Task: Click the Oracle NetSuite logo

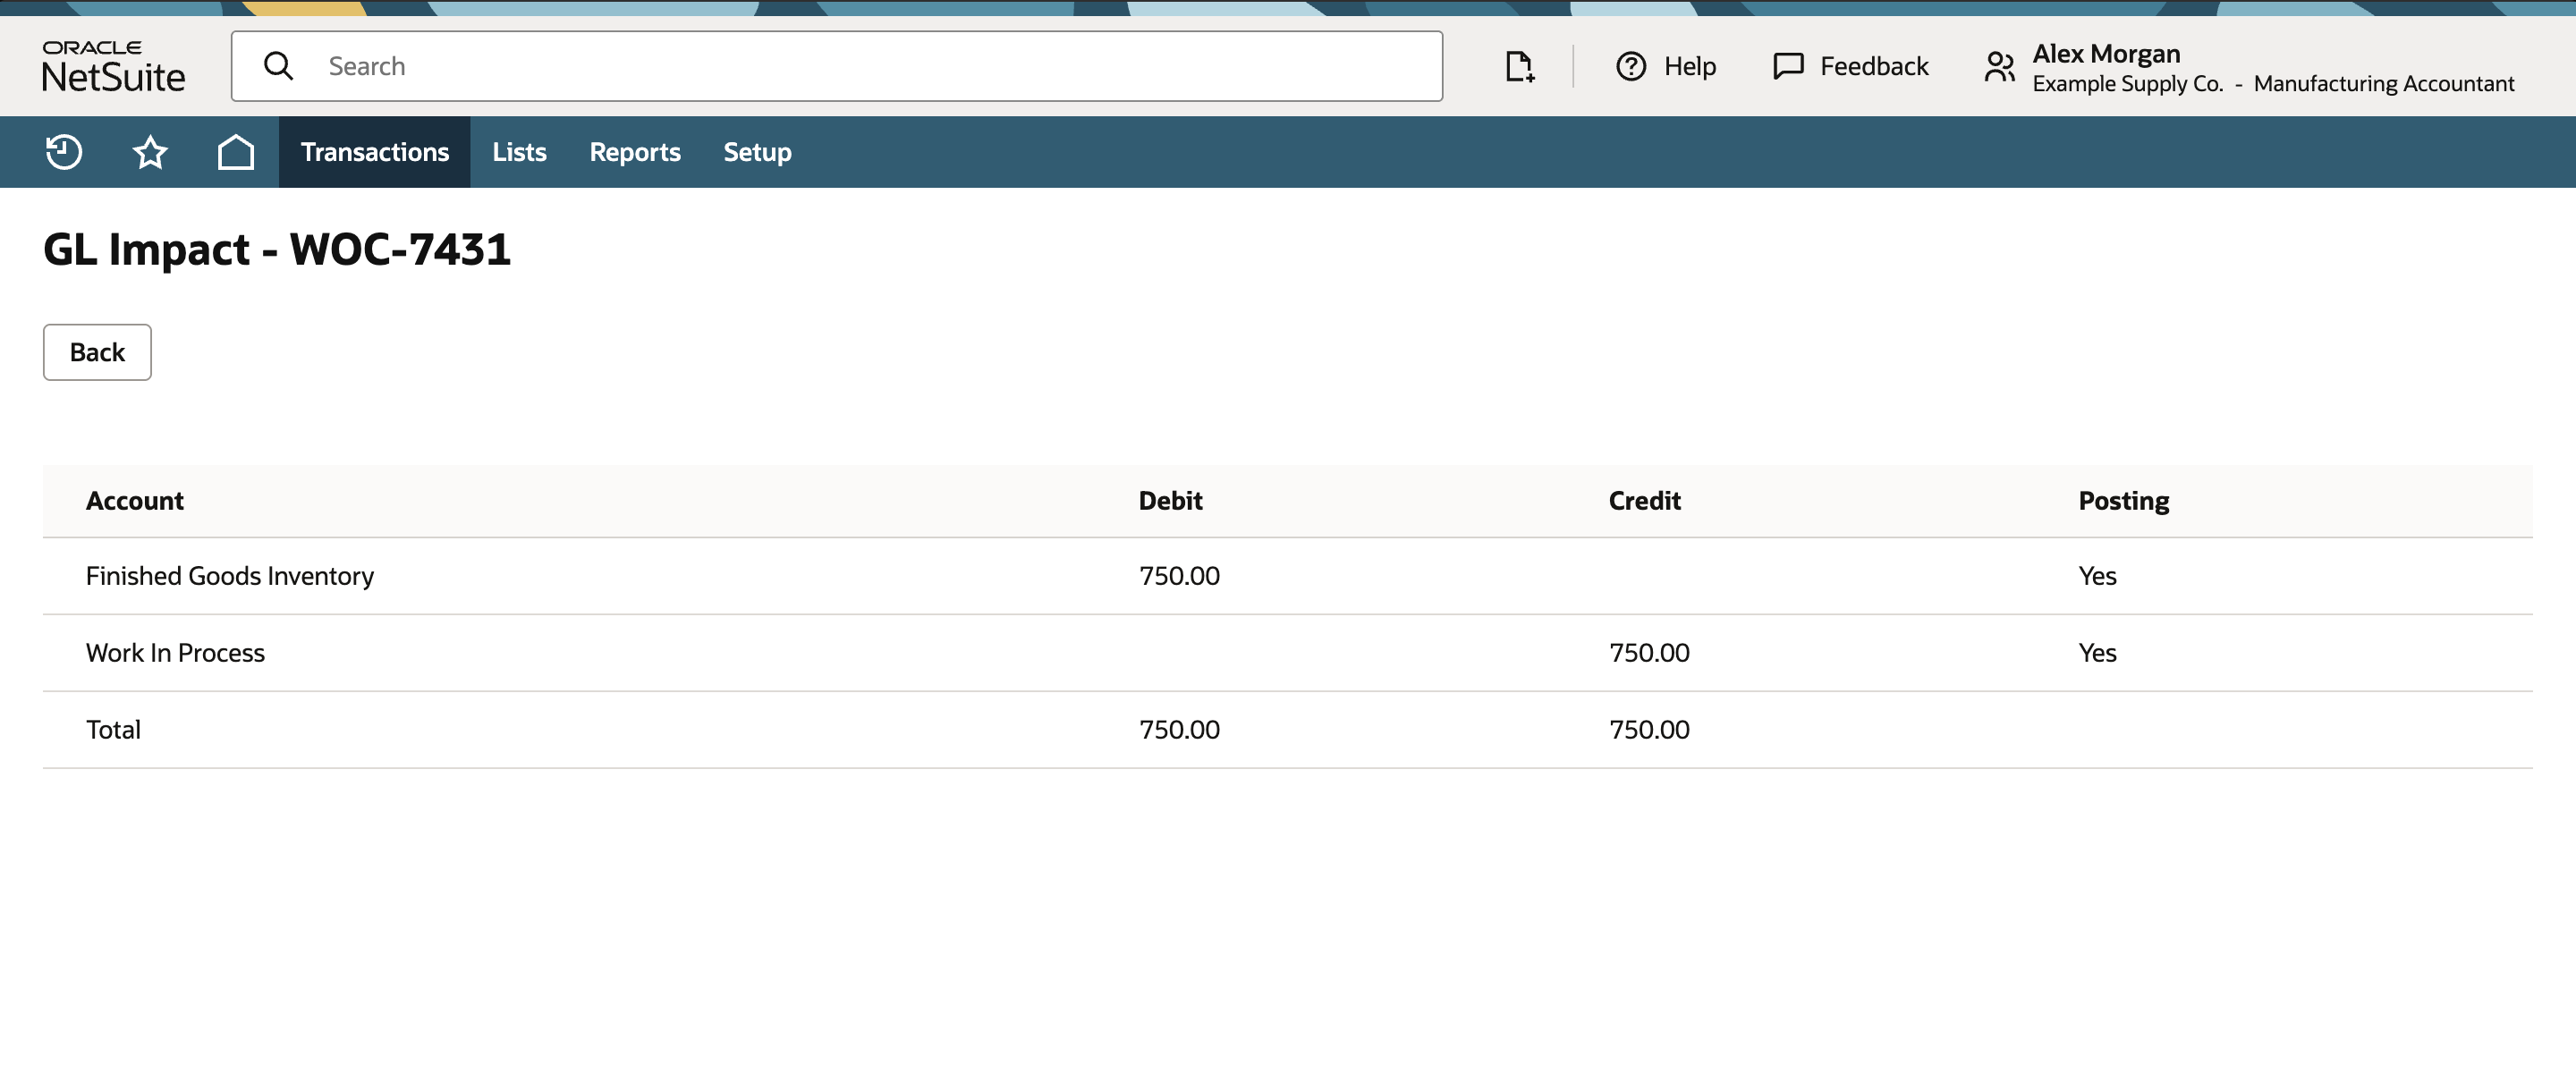Action: (x=113, y=66)
